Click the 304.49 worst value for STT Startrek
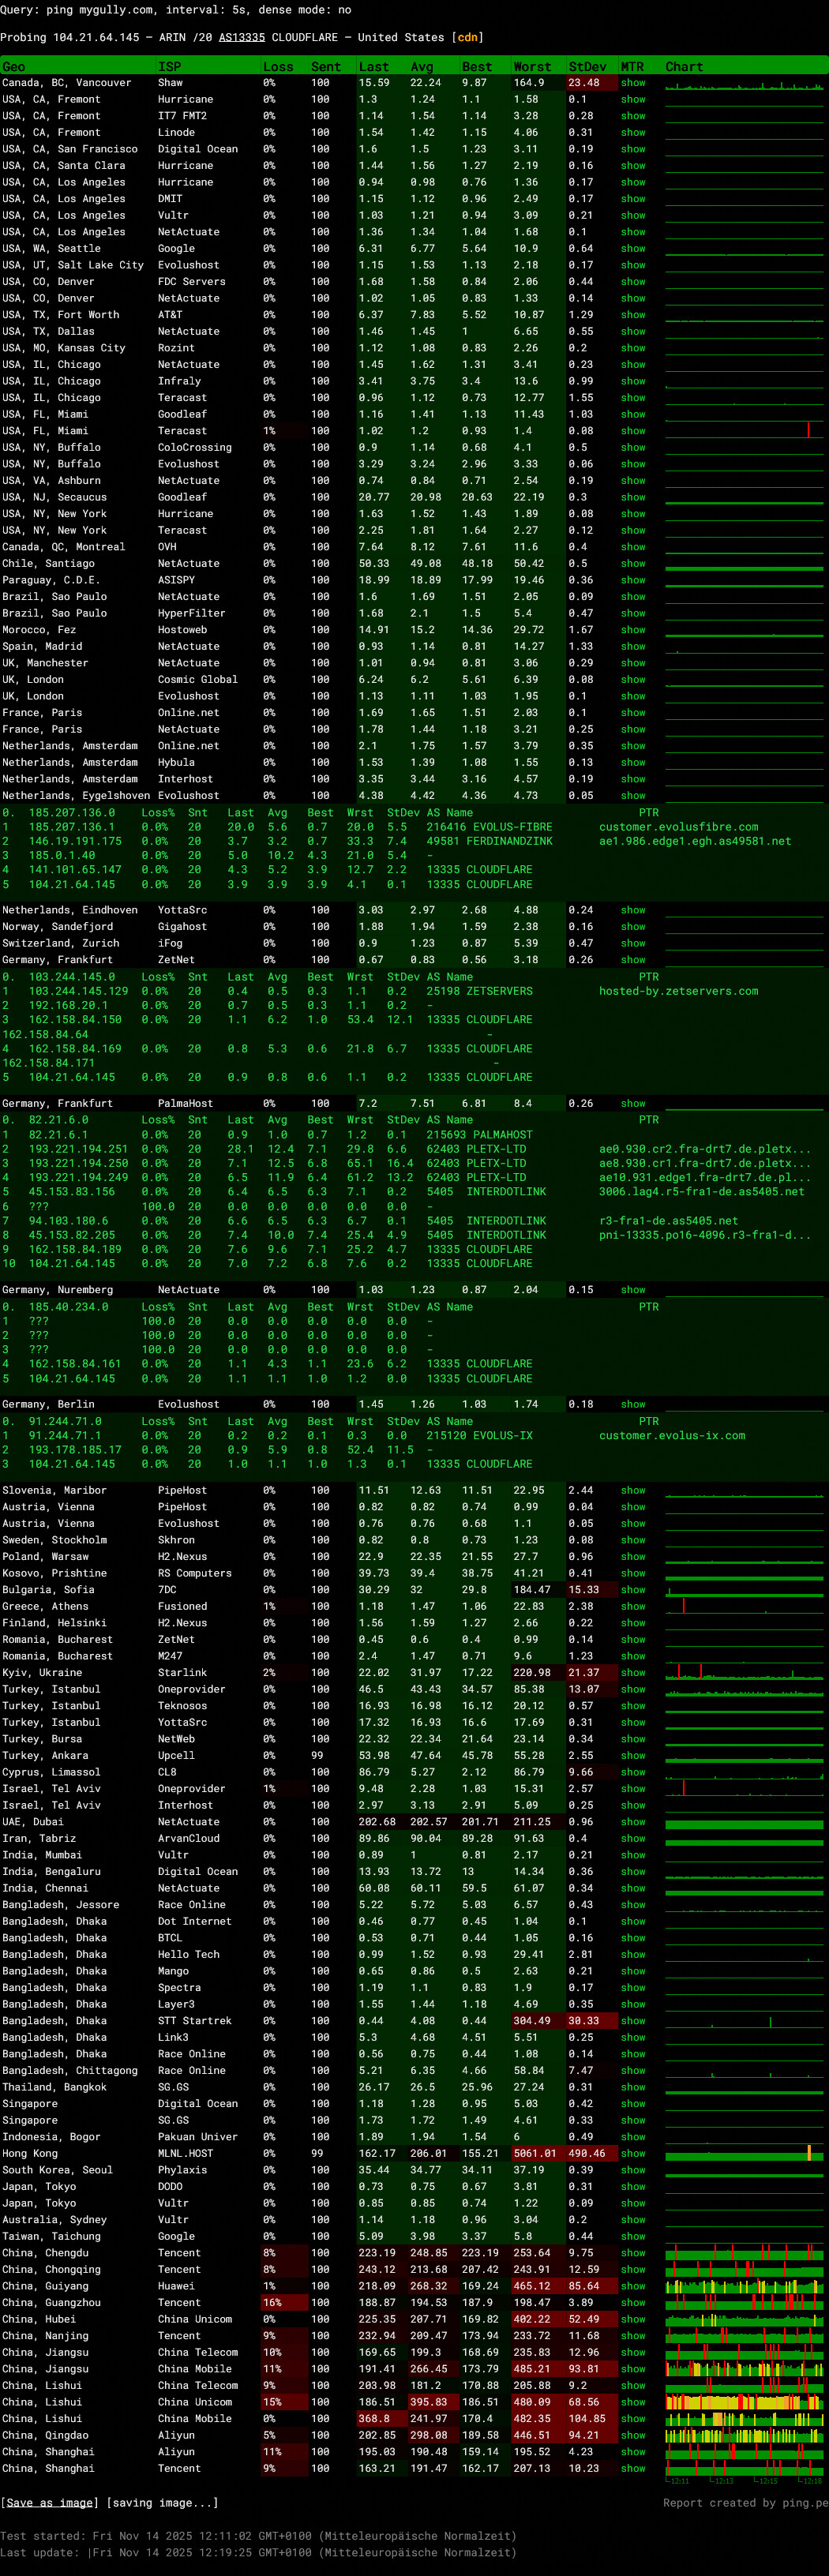 (532, 2020)
